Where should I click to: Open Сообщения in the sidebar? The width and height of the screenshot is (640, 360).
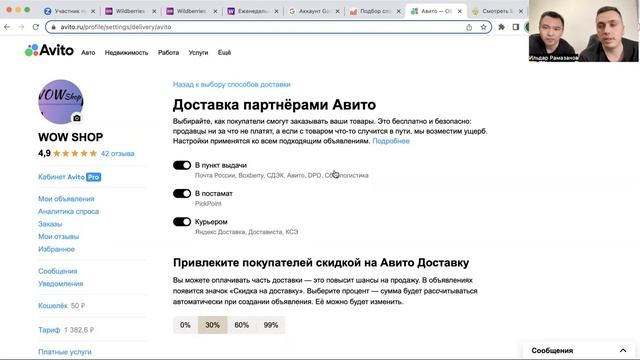point(58,271)
